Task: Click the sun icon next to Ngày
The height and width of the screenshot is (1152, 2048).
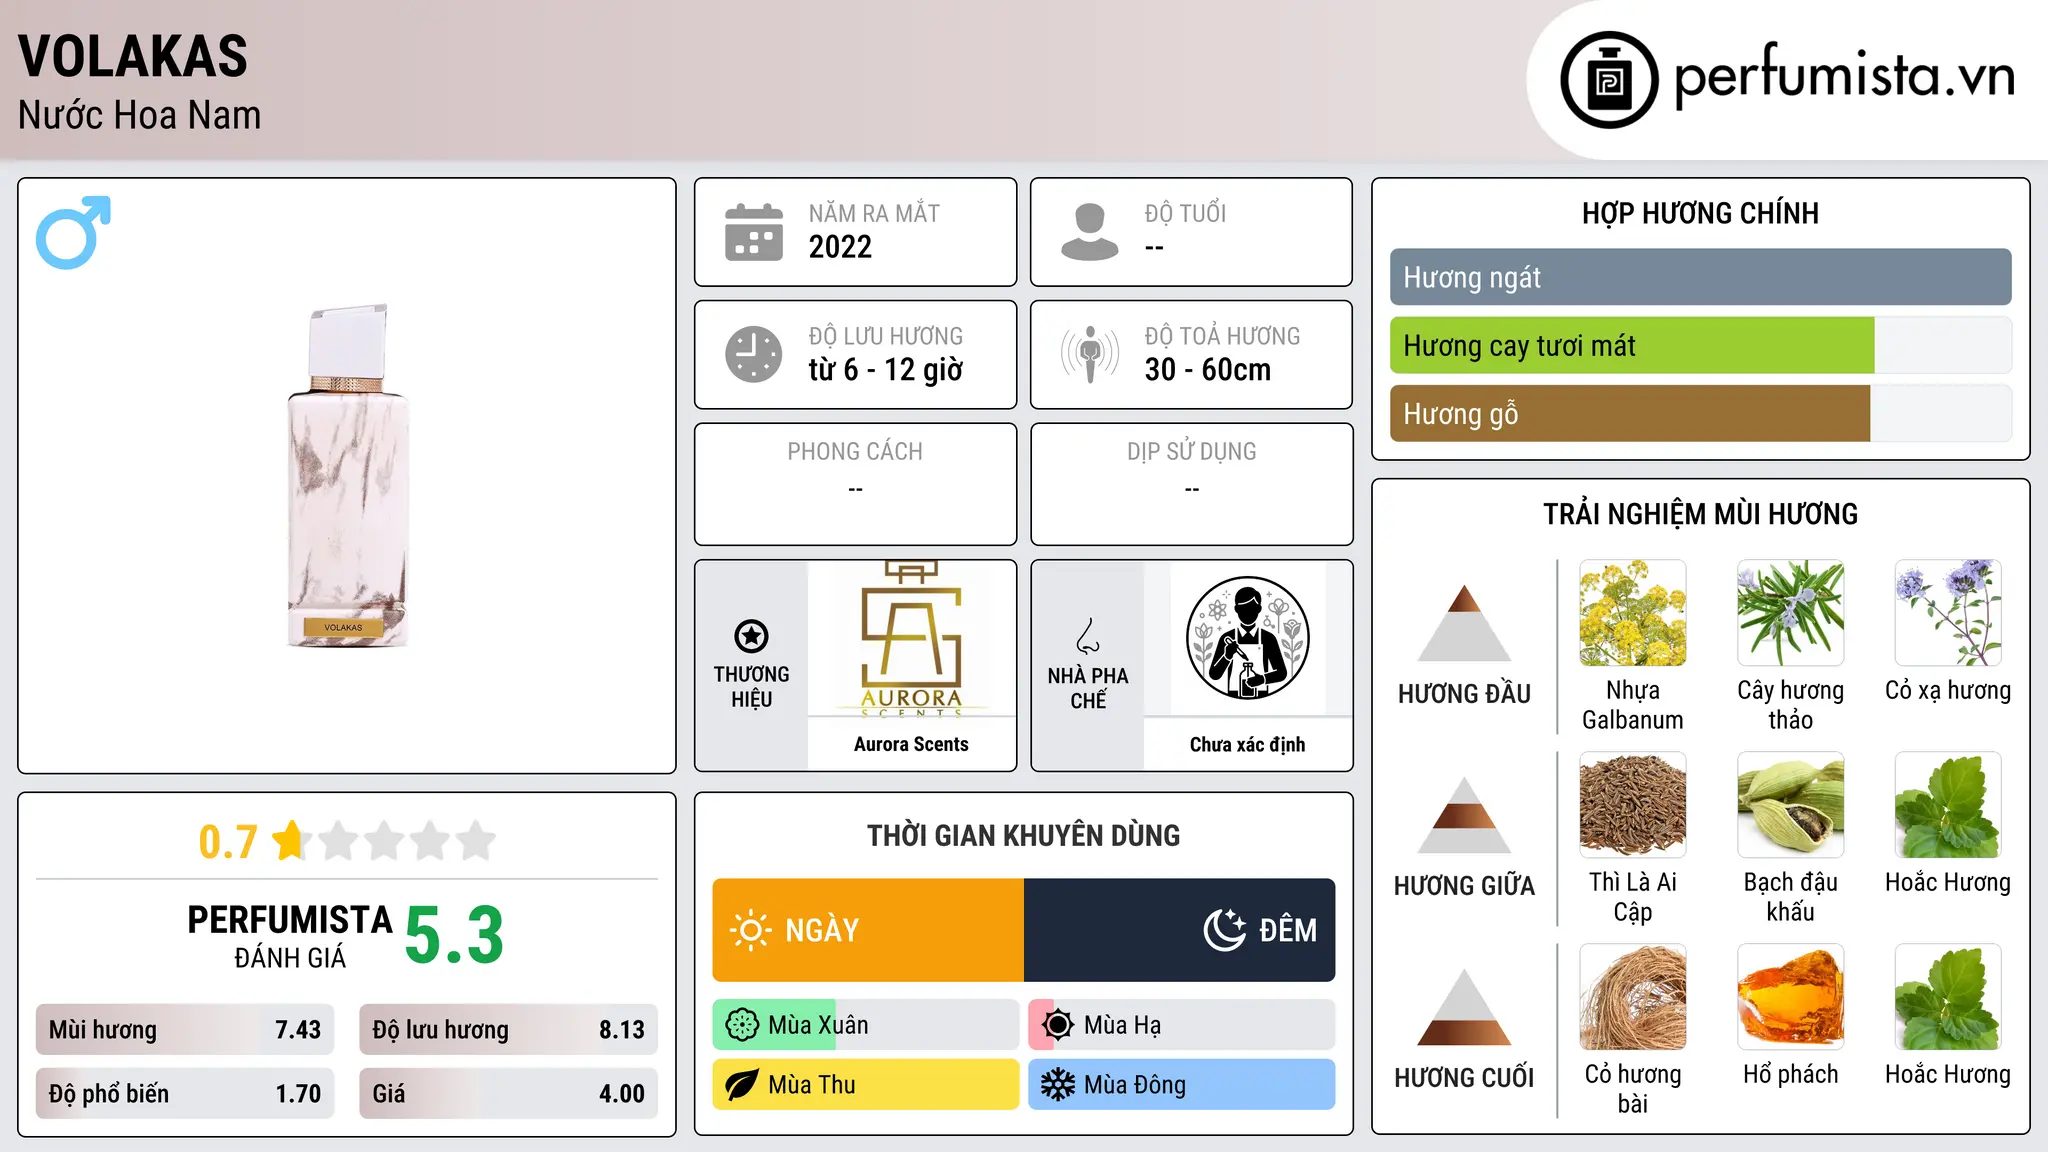Action: pos(750,930)
